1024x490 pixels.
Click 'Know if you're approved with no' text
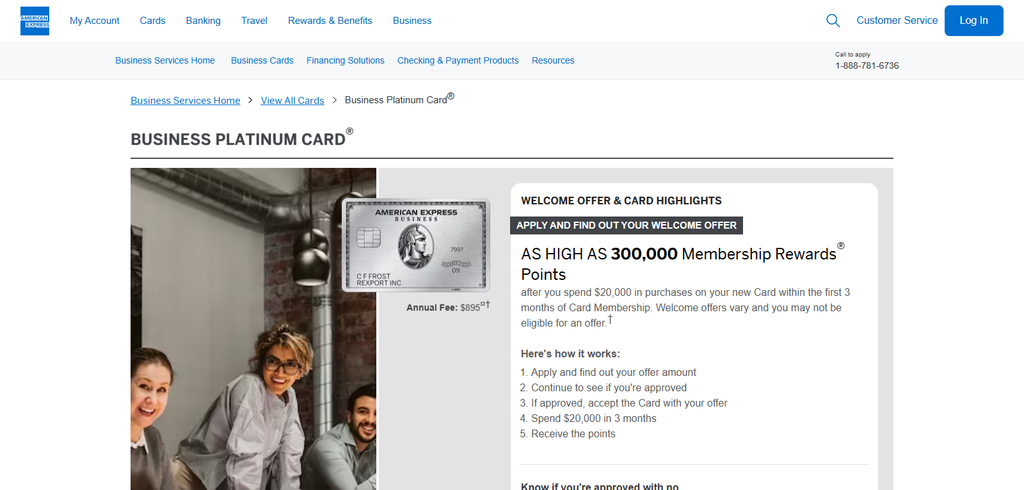pos(600,487)
